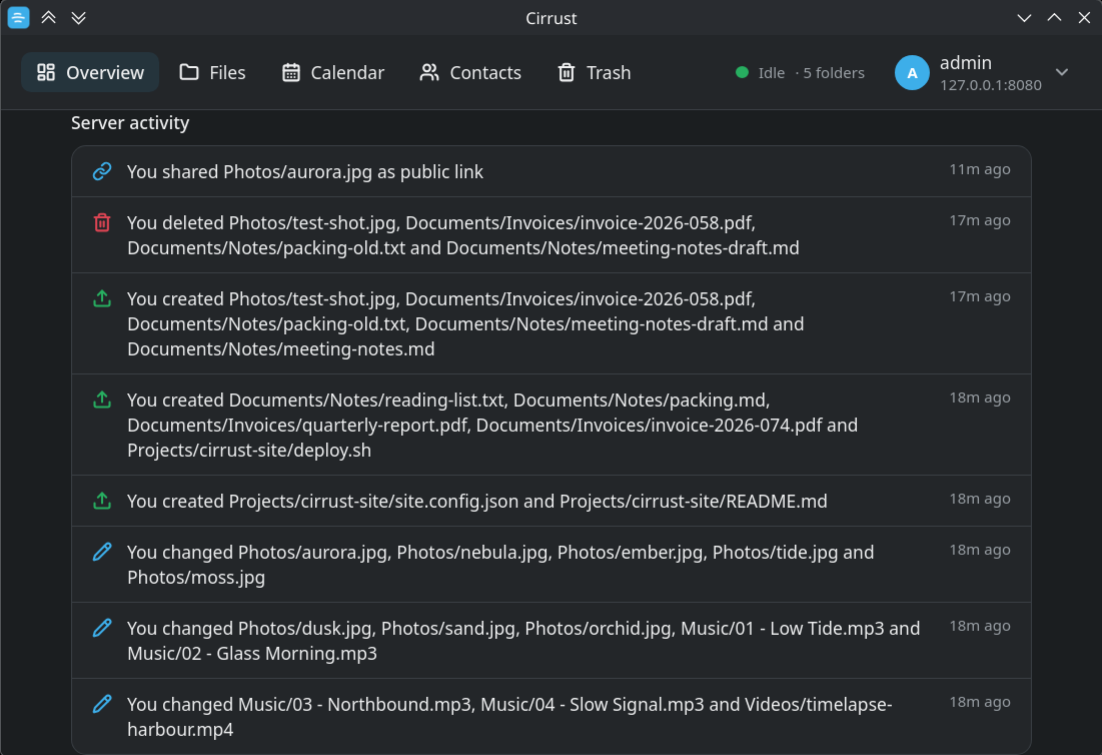Click pencil icon beside changed Northbound.mp3 entry
This screenshot has width=1102, height=755.
102,704
